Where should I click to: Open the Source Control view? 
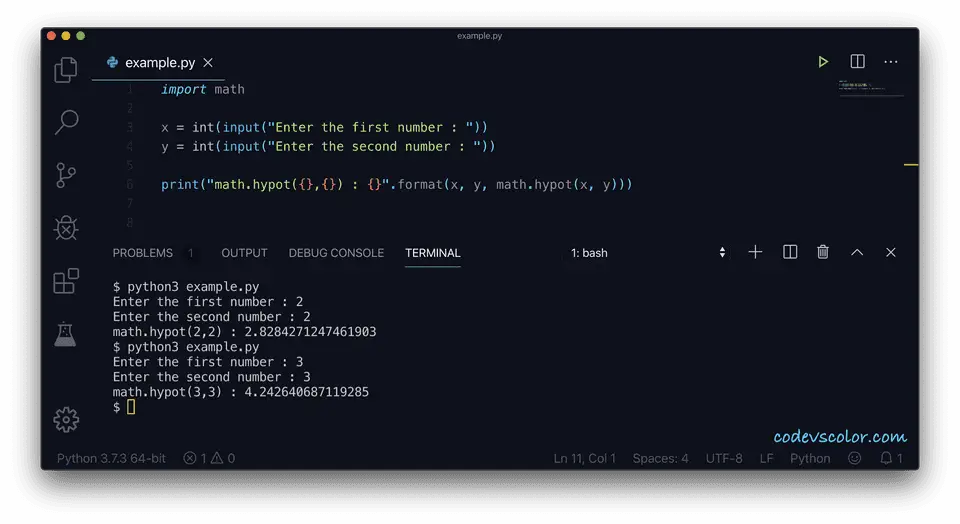(66, 175)
